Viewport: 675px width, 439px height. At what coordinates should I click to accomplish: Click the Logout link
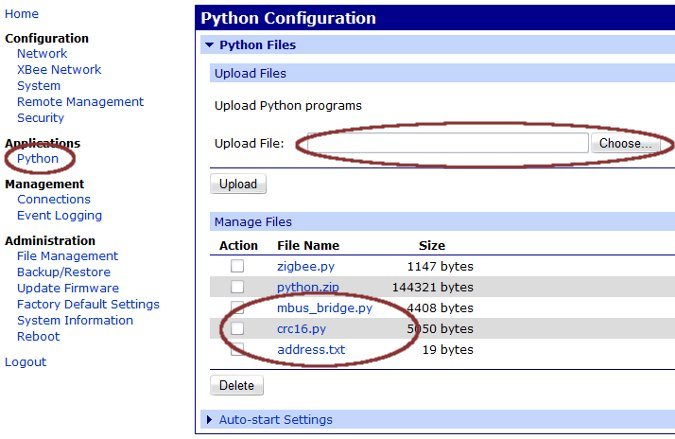25,362
